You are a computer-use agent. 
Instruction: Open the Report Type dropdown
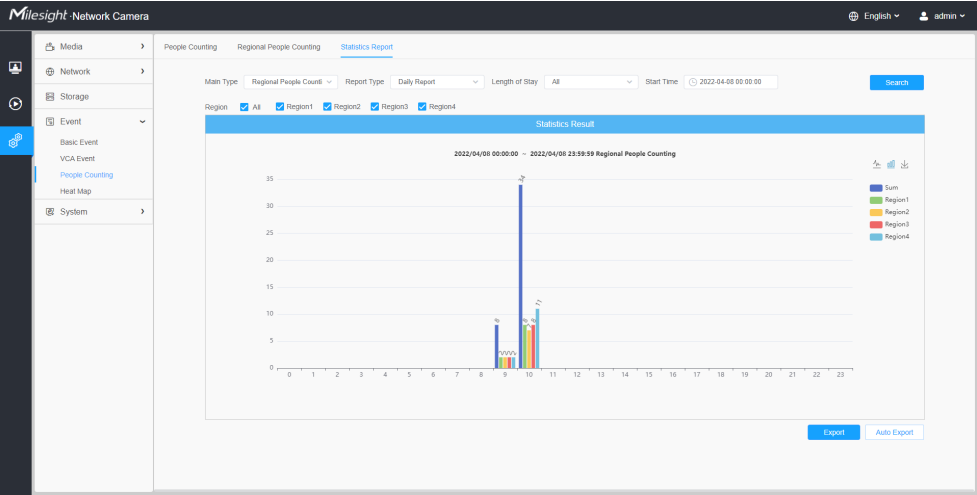[x=437, y=82]
